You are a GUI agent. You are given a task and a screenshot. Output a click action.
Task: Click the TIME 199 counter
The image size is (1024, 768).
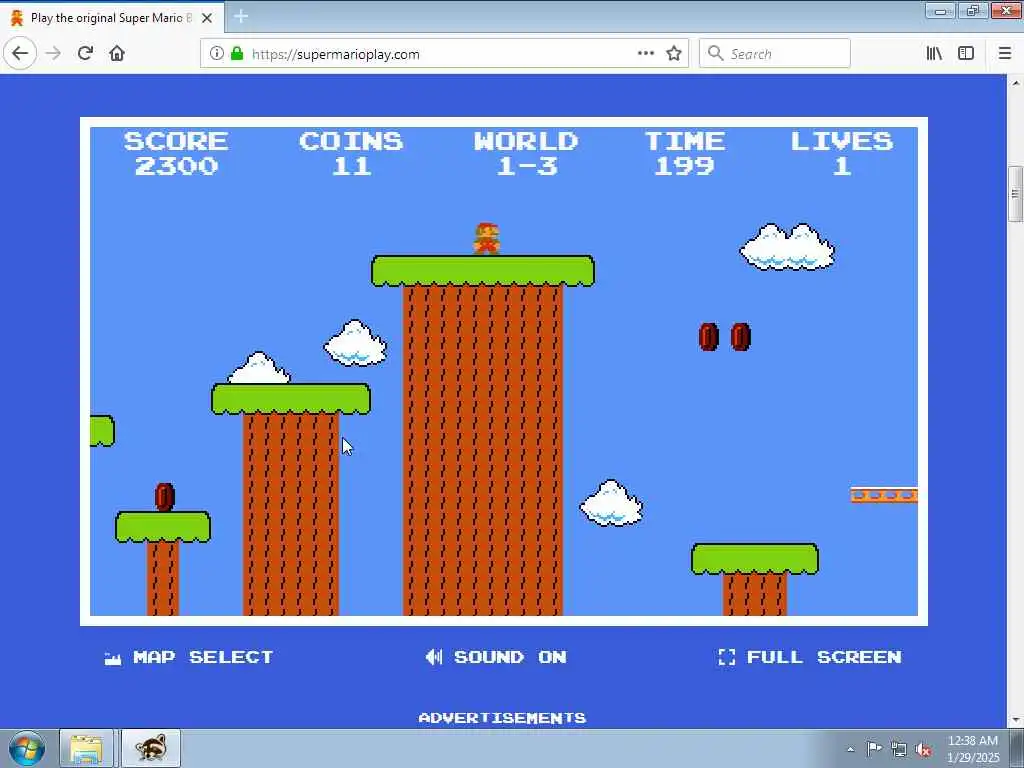684,154
